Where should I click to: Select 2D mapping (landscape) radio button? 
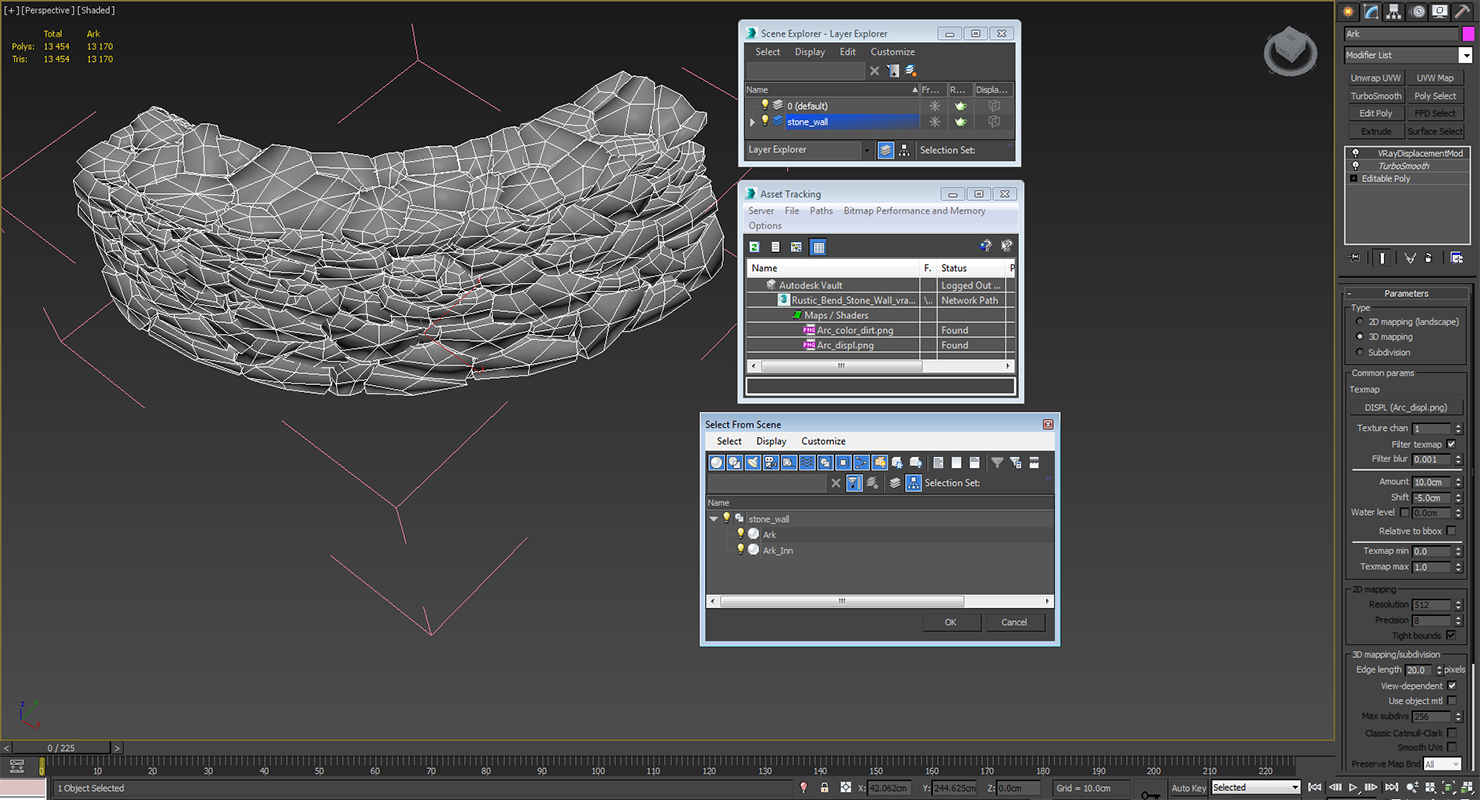1359,322
